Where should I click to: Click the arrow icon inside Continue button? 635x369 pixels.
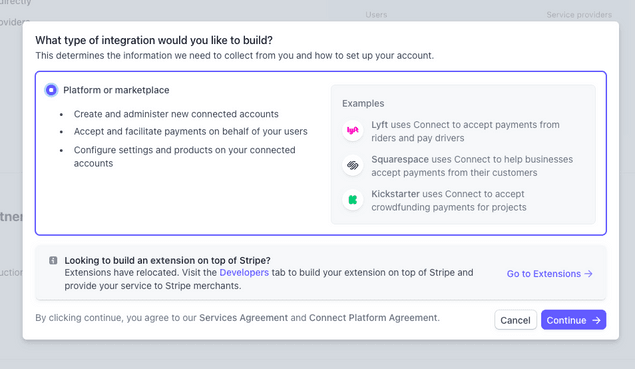596,320
